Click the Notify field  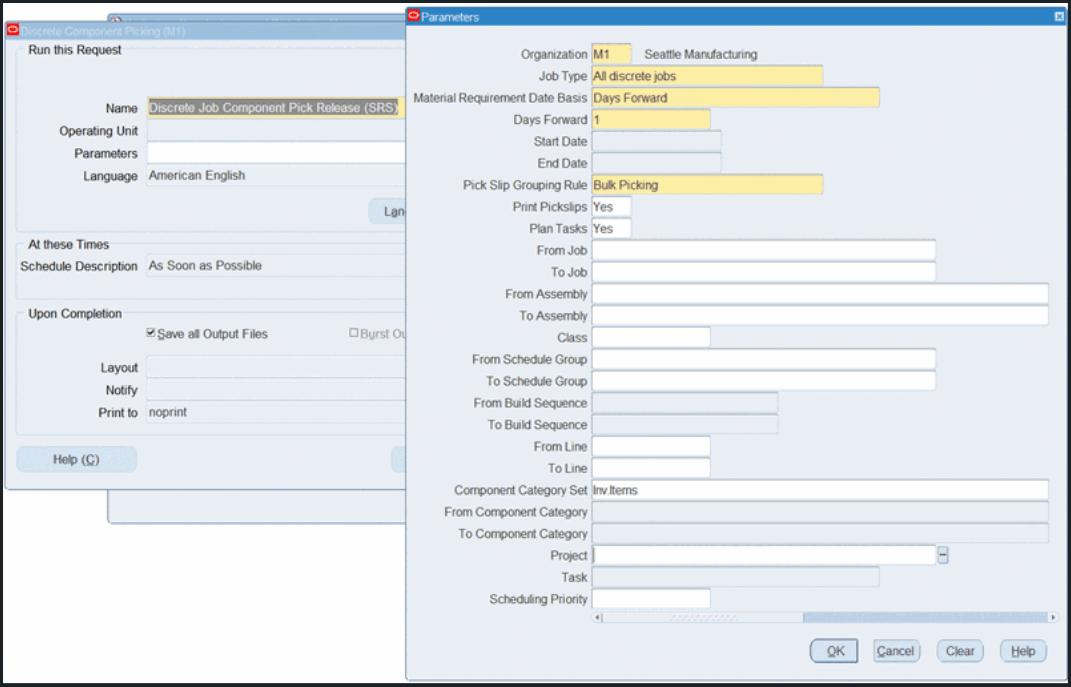(x=276, y=389)
